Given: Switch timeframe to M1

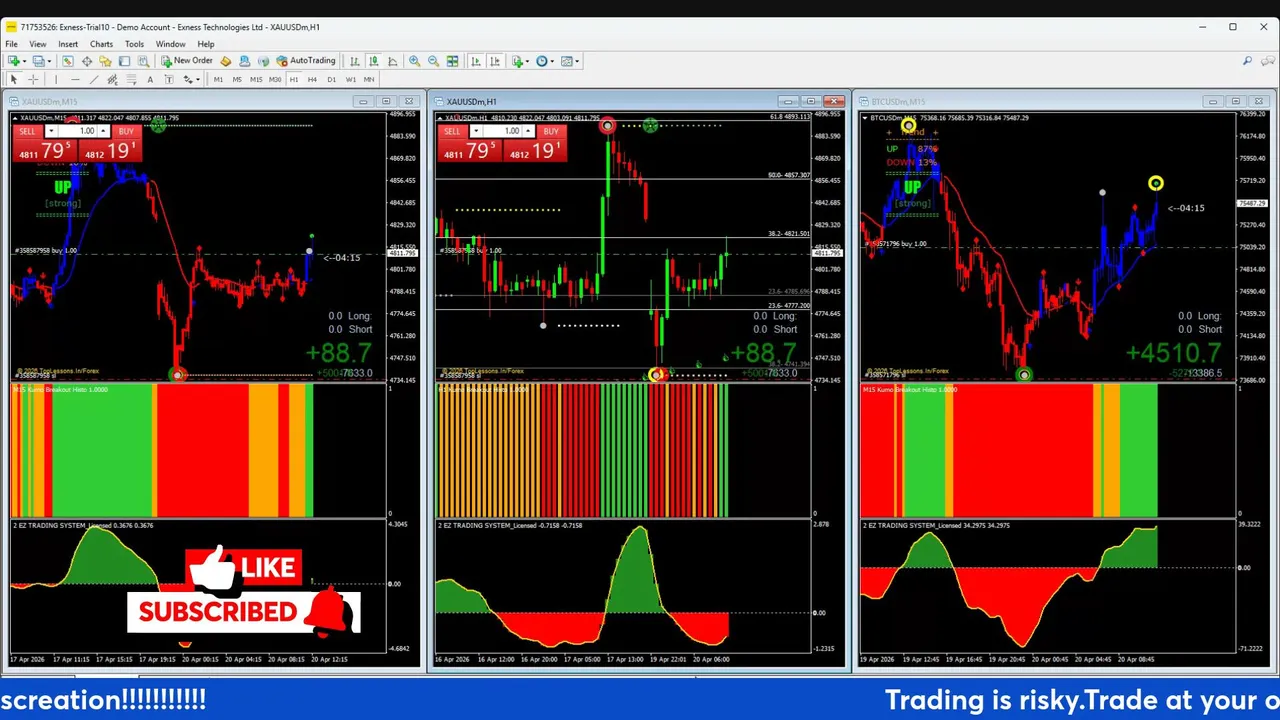Looking at the screenshot, I should [218, 79].
